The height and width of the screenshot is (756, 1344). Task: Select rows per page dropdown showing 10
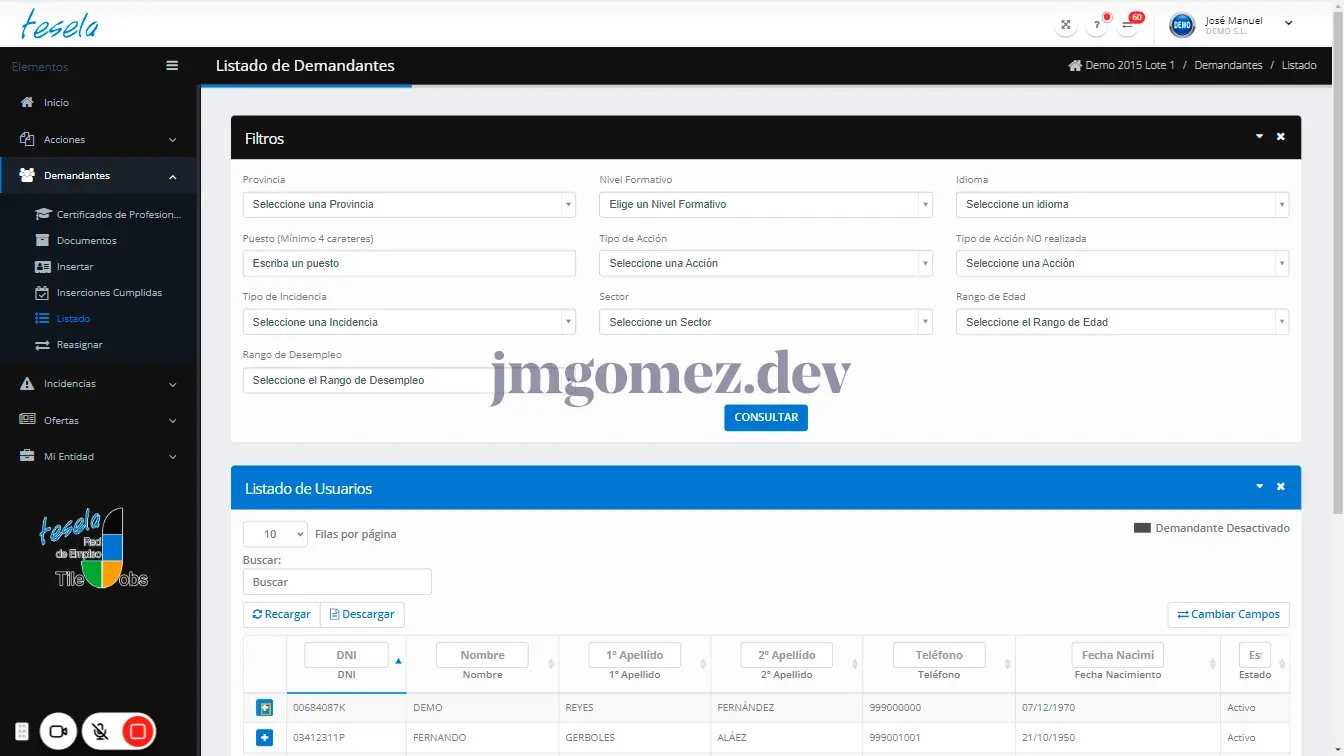[x=275, y=534]
